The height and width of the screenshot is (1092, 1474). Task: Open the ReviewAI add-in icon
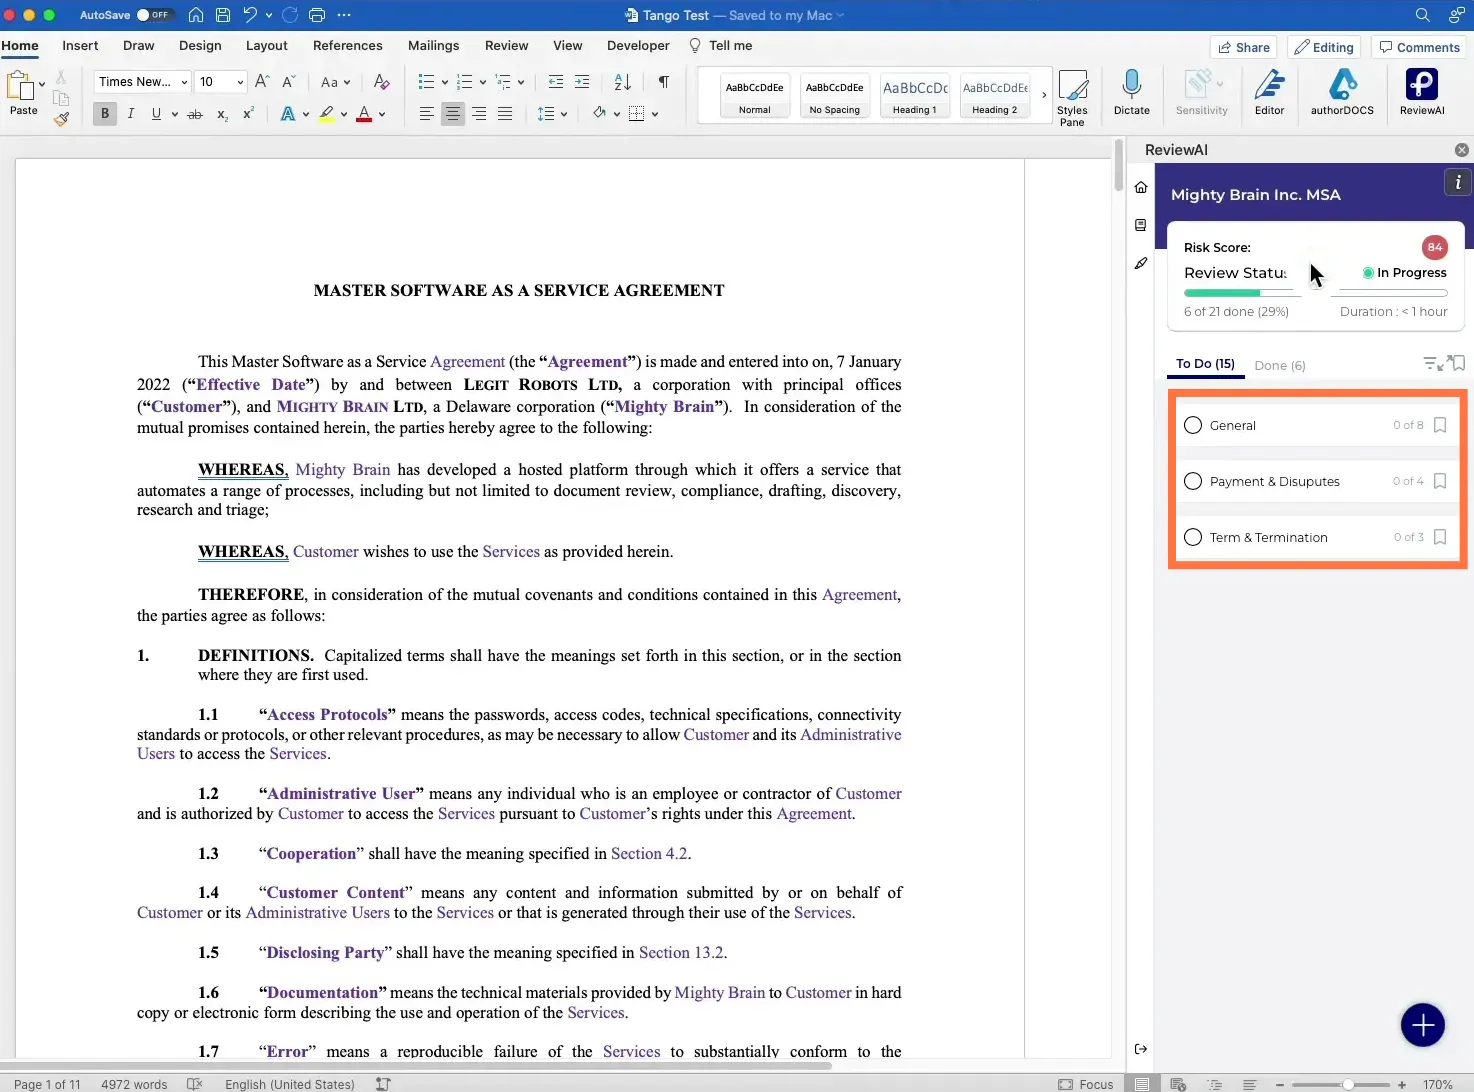click(1421, 91)
